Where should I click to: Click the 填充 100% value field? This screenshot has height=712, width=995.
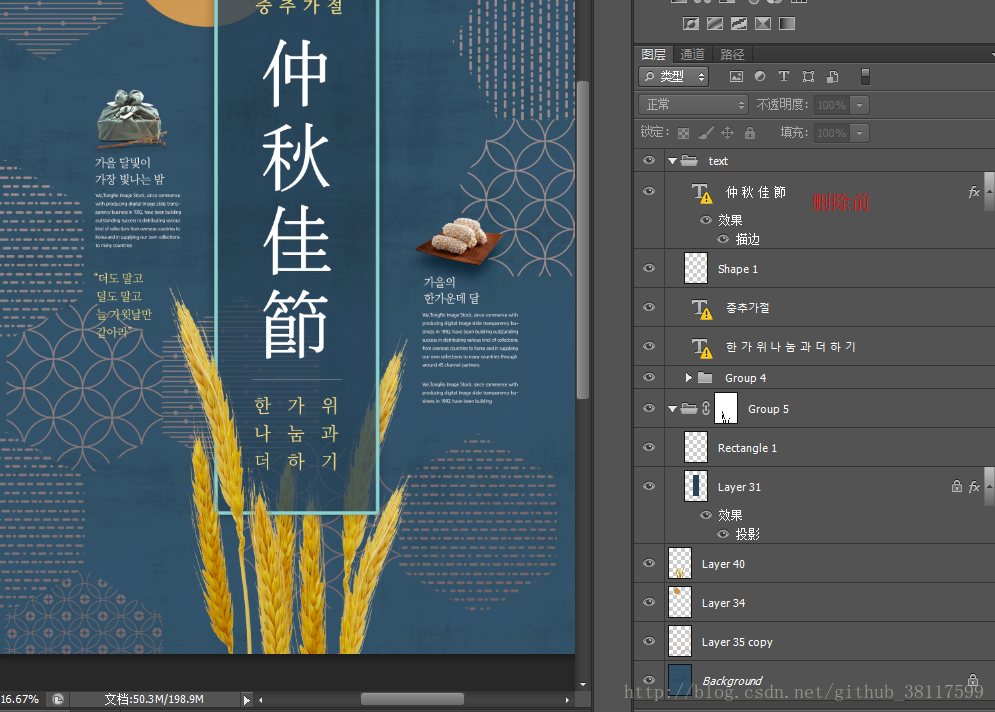[x=832, y=133]
